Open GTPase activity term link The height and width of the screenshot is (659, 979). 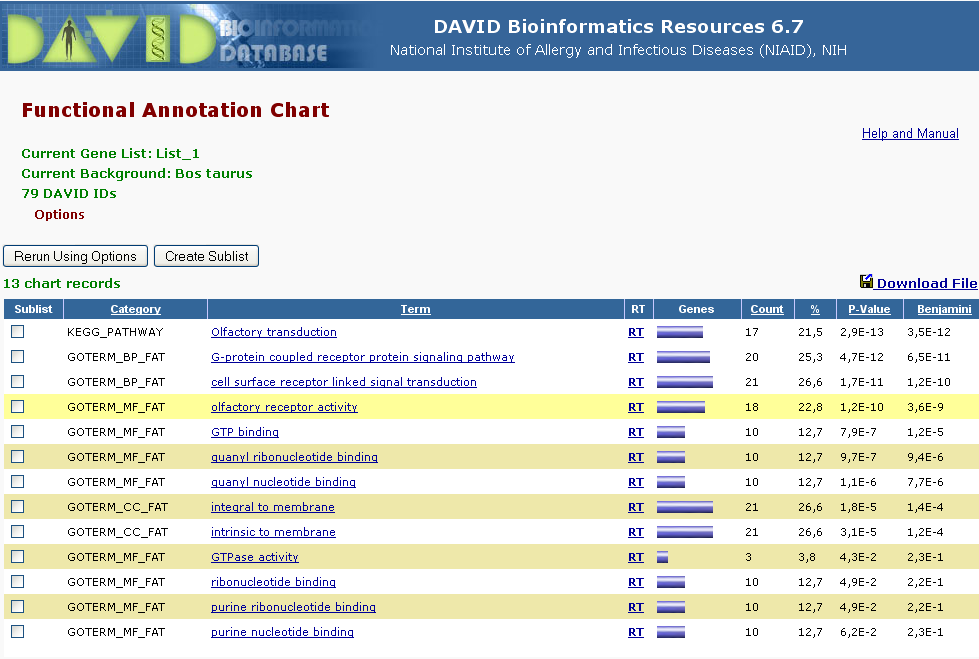[x=255, y=557]
